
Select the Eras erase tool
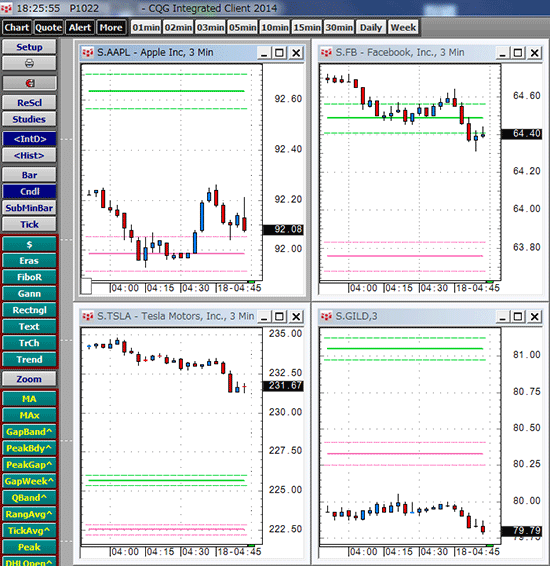click(29, 261)
